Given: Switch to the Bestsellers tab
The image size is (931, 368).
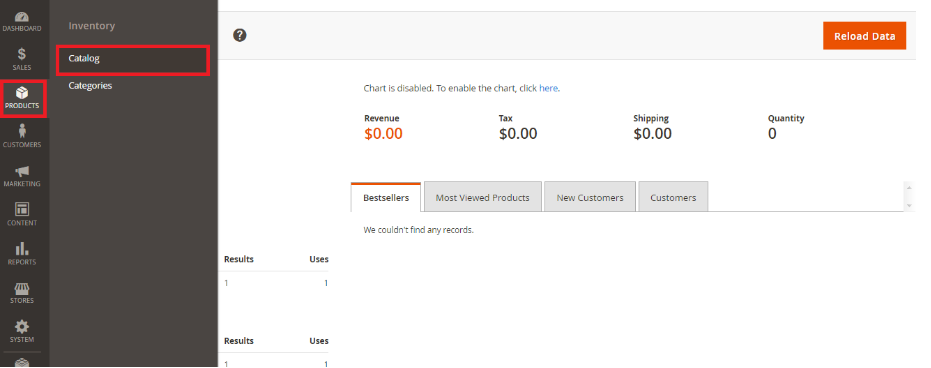Looking at the screenshot, I should coord(386,198).
